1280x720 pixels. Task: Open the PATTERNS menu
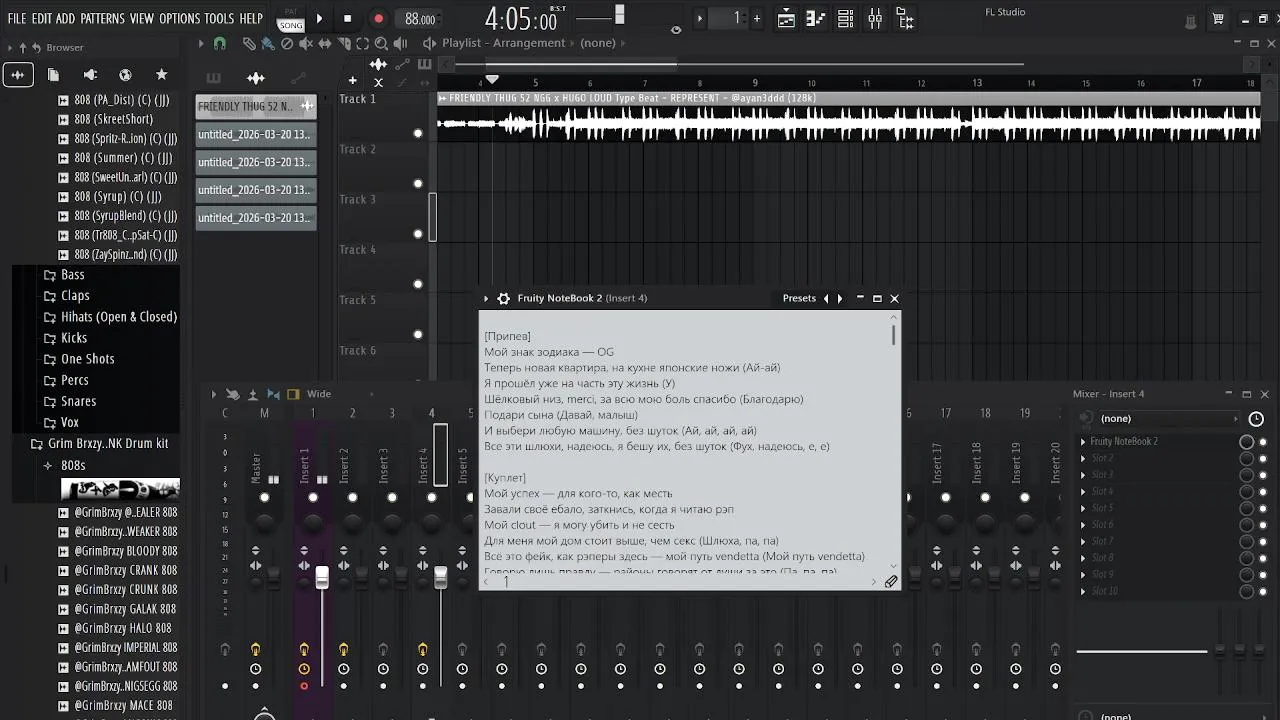click(102, 18)
